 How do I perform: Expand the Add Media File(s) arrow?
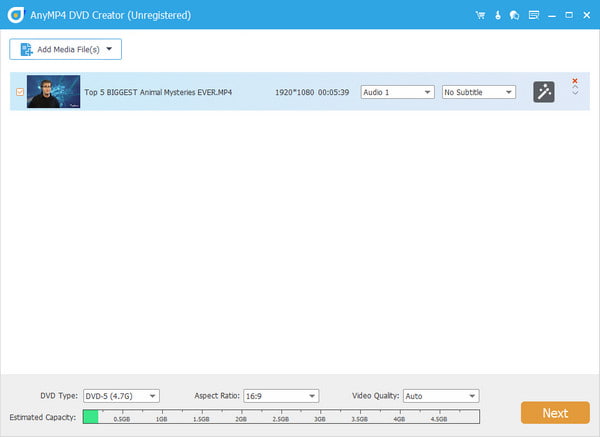109,49
